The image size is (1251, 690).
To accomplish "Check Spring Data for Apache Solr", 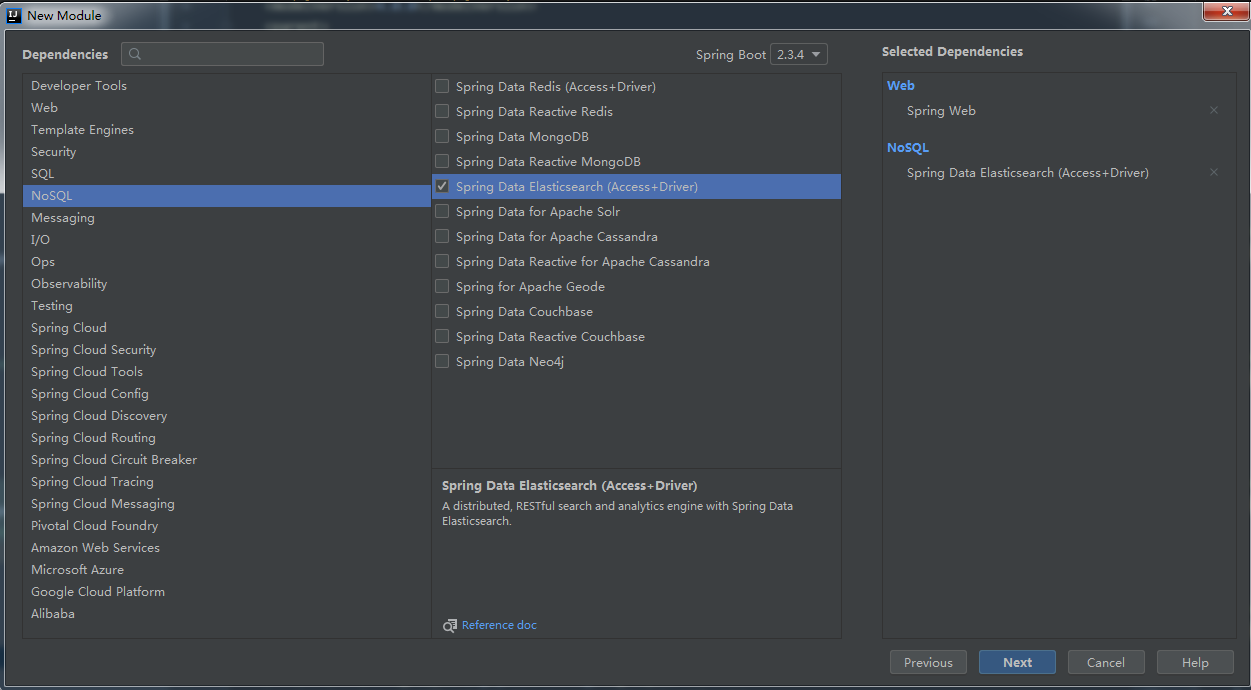I will tap(442, 212).
